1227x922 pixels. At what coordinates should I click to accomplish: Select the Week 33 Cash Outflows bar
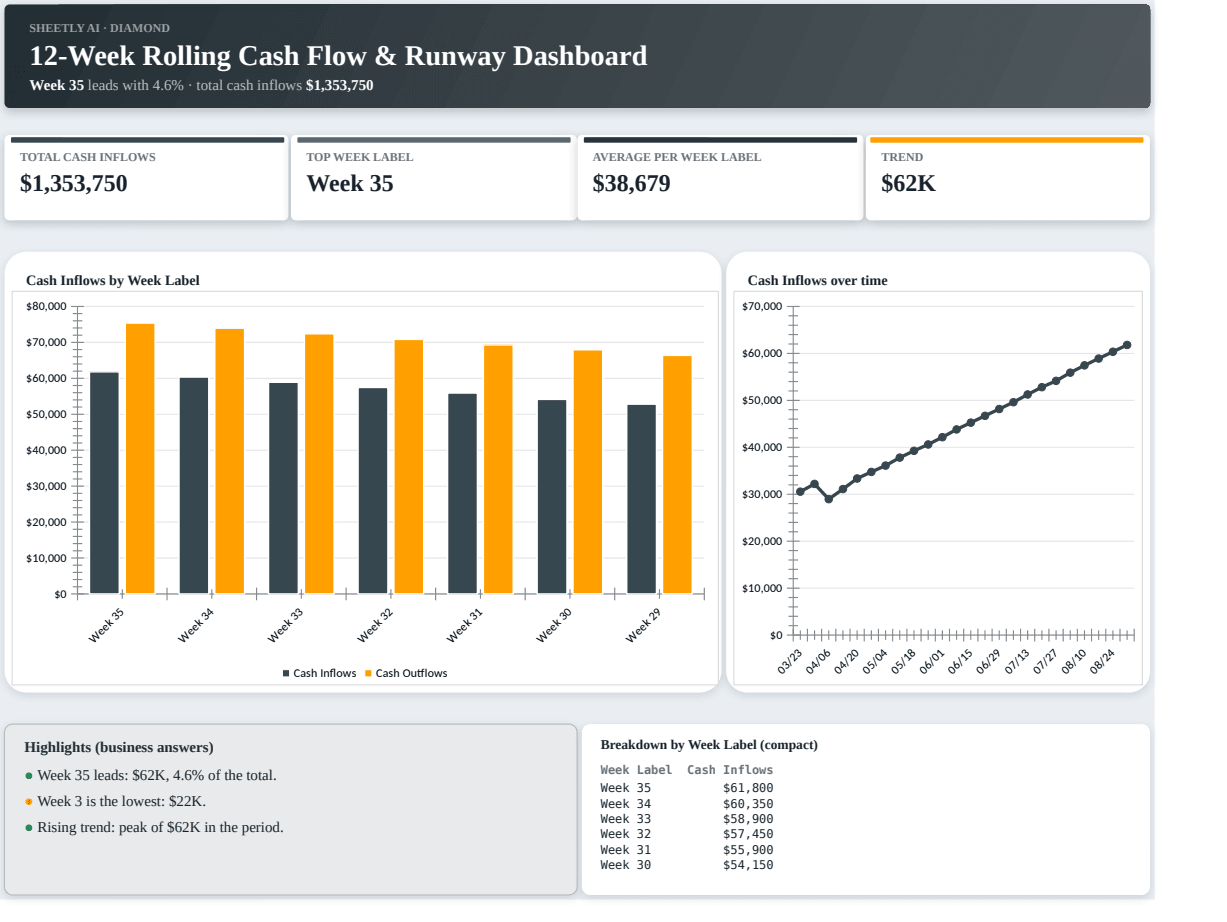[x=319, y=464]
